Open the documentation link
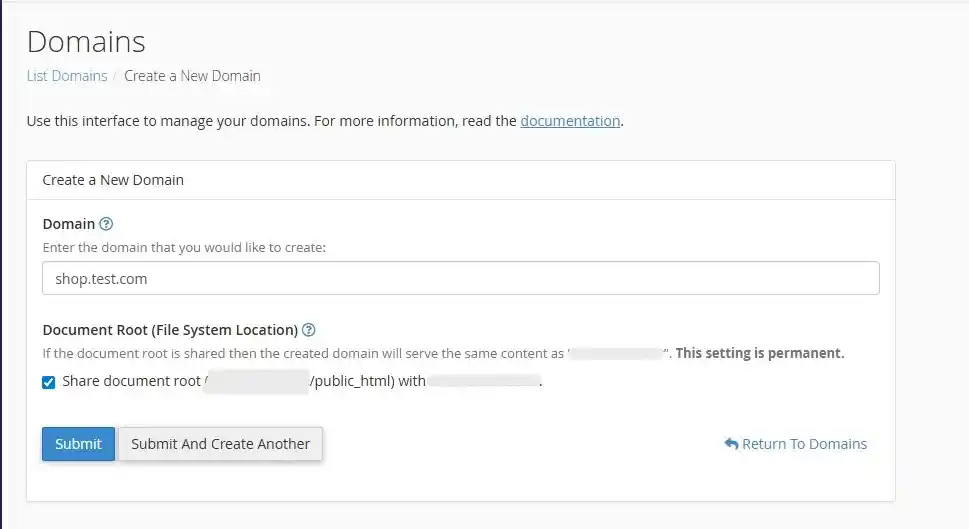 point(570,121)
